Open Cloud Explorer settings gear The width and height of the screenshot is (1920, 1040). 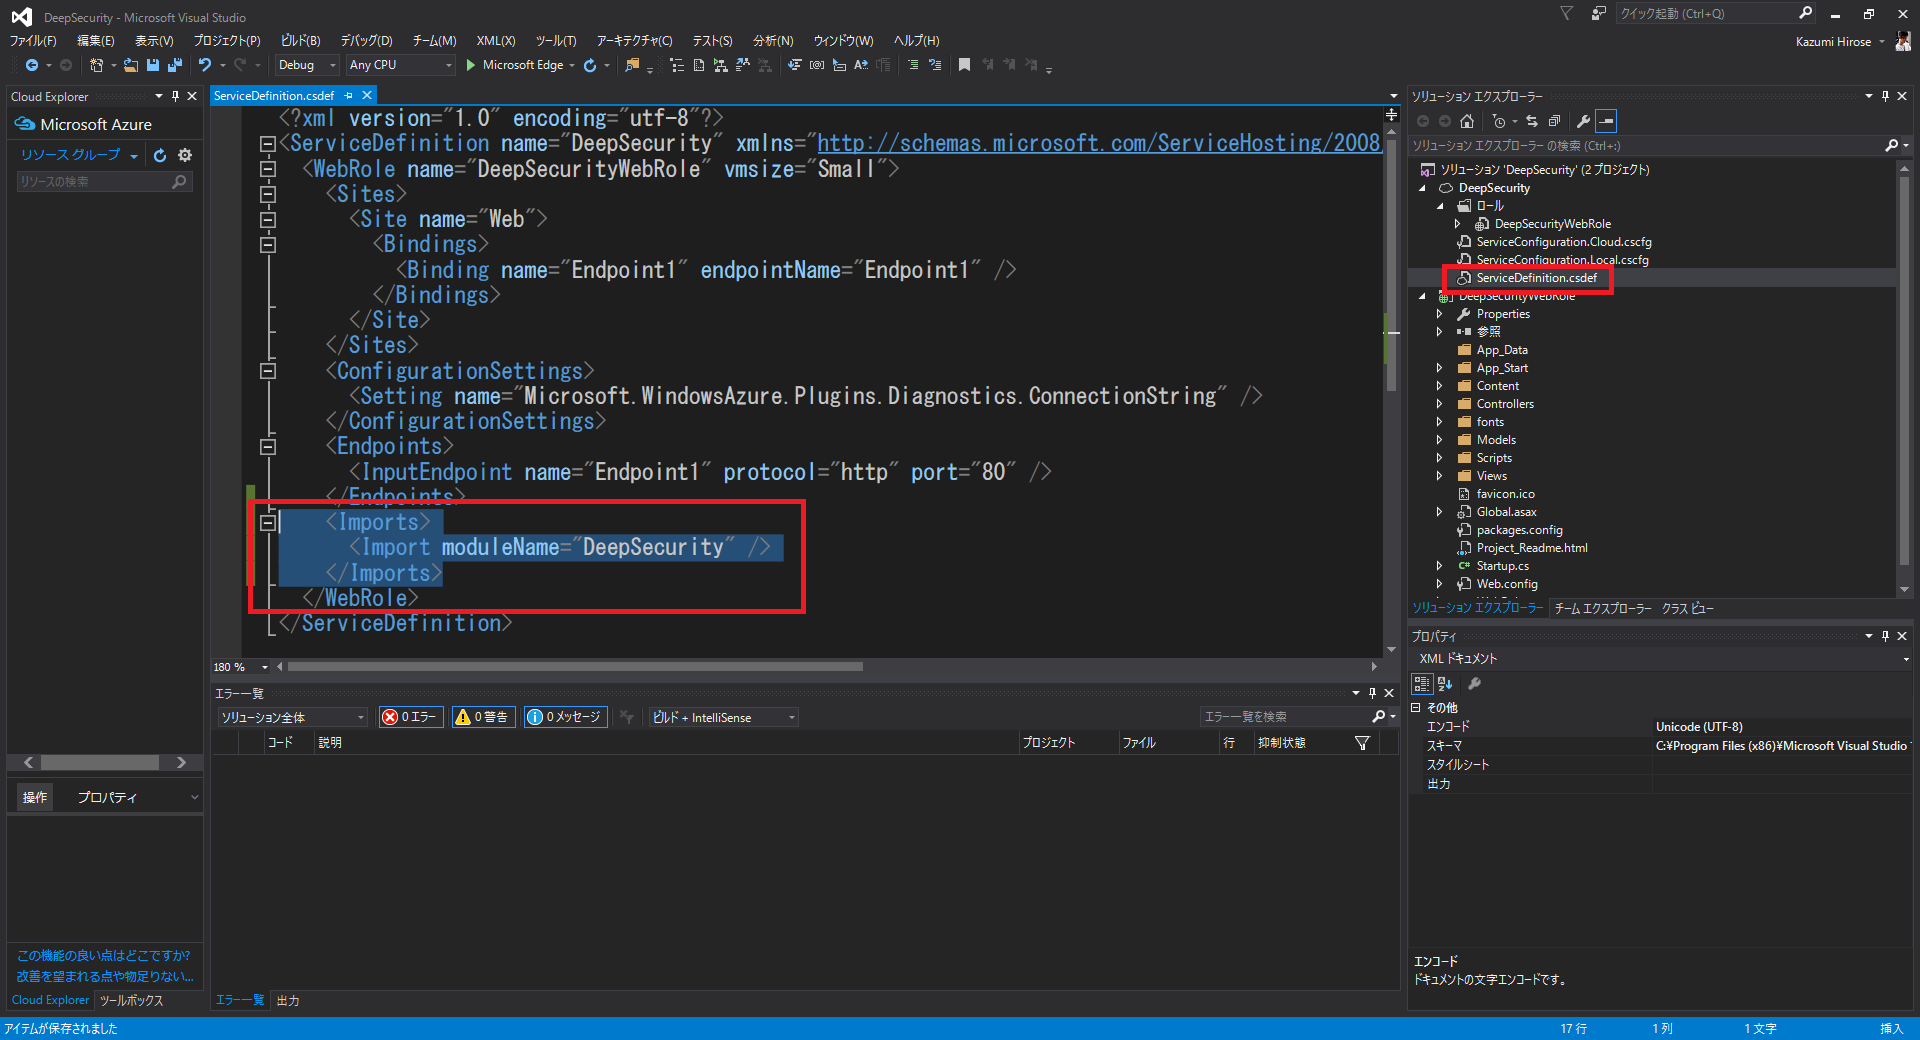[x=185, y=155]
